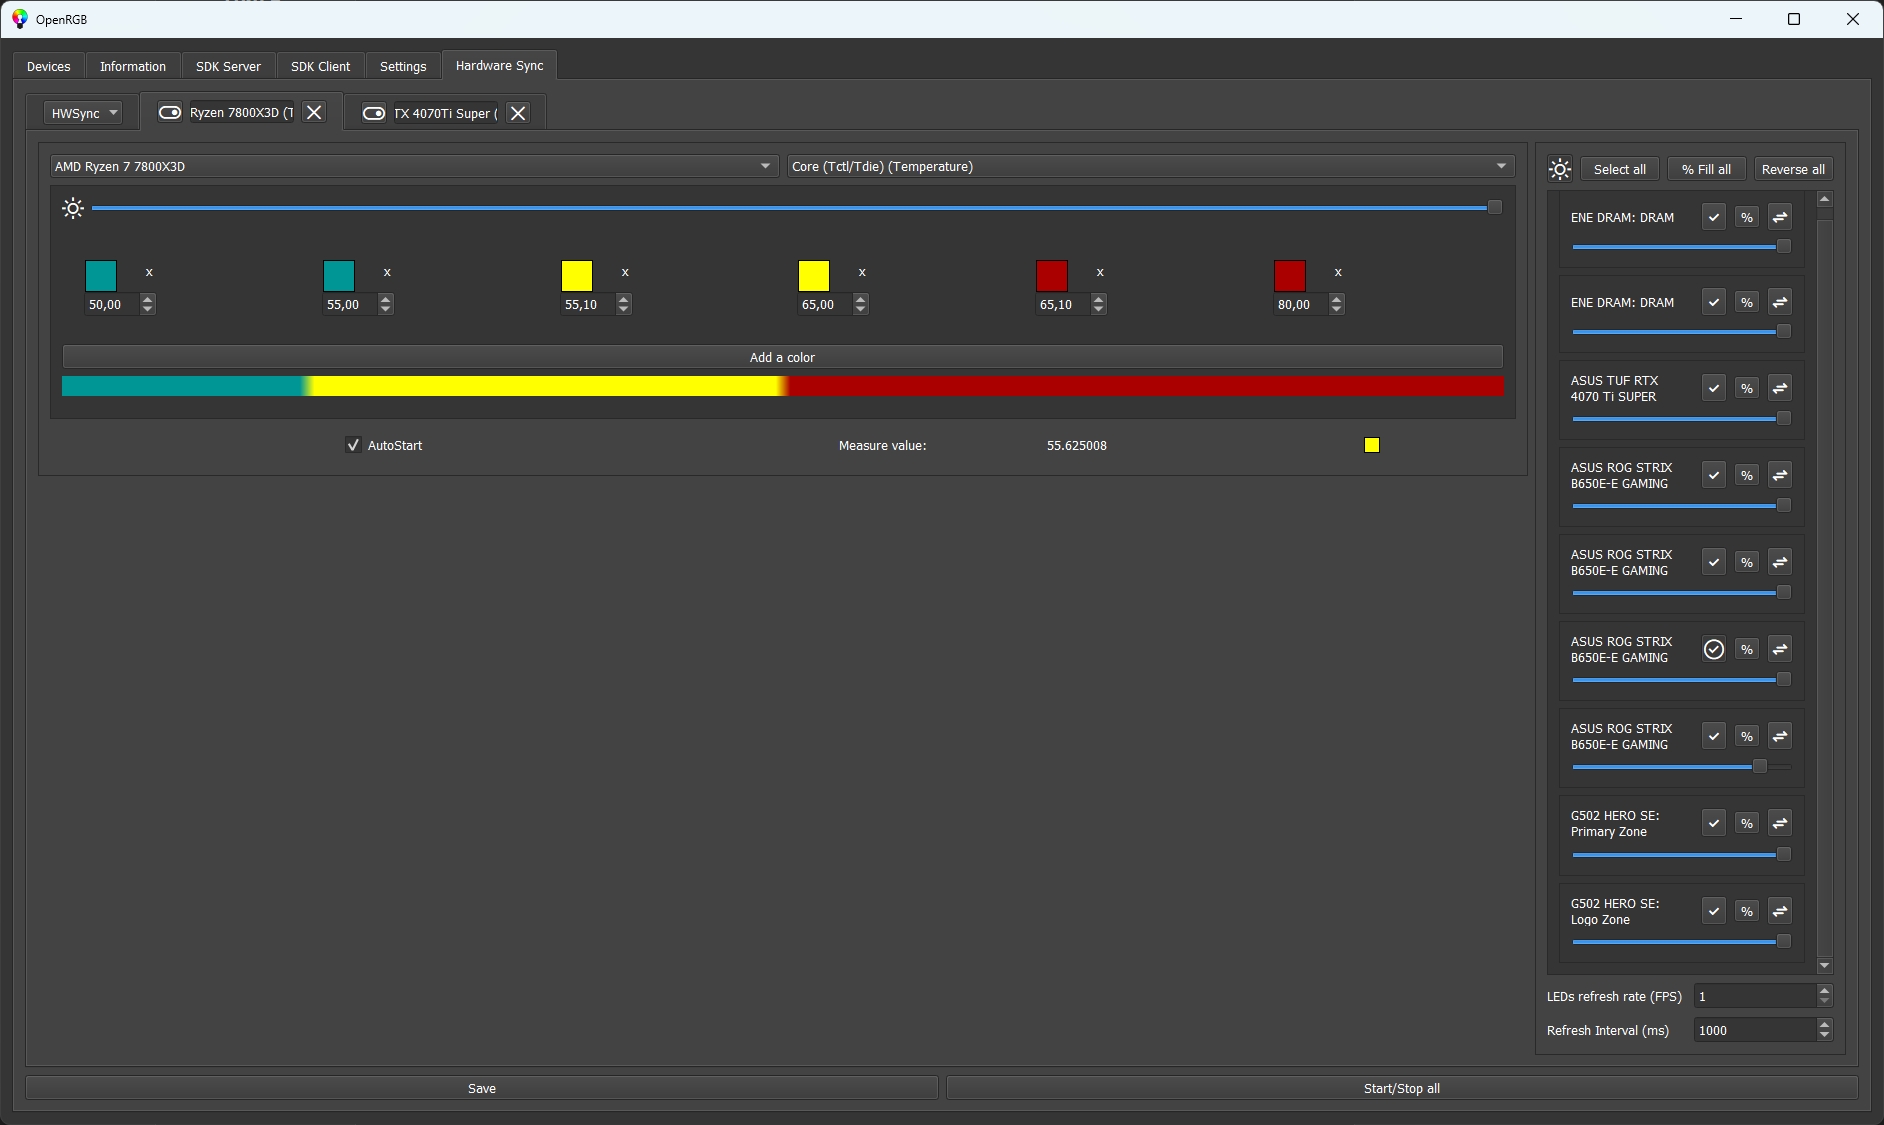Open the SDK Client tab
The width and height of the screenshot is (1884, 1125).
coord(320,66)
